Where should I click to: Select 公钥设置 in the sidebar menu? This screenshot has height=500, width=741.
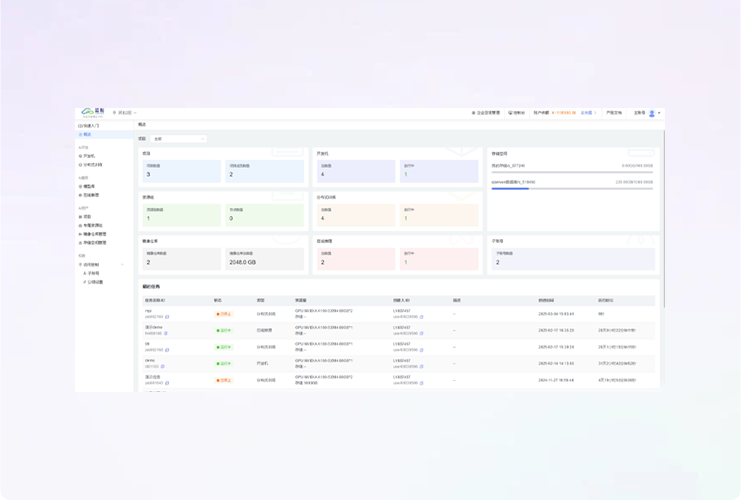tap(95, 282)
